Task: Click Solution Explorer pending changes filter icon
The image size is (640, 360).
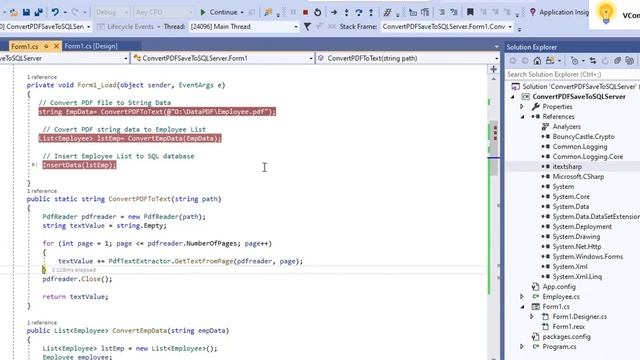Action: click(575, 61)
